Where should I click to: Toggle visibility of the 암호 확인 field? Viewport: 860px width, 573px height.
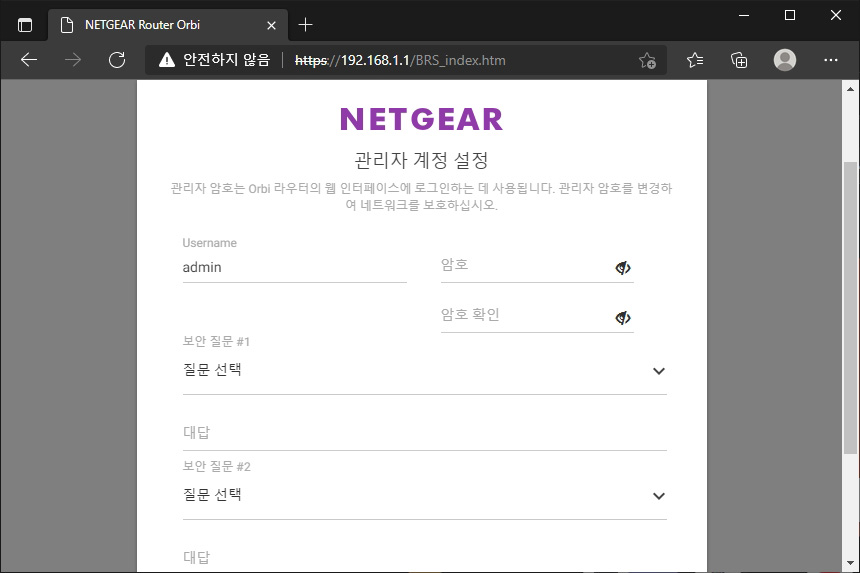623,317
